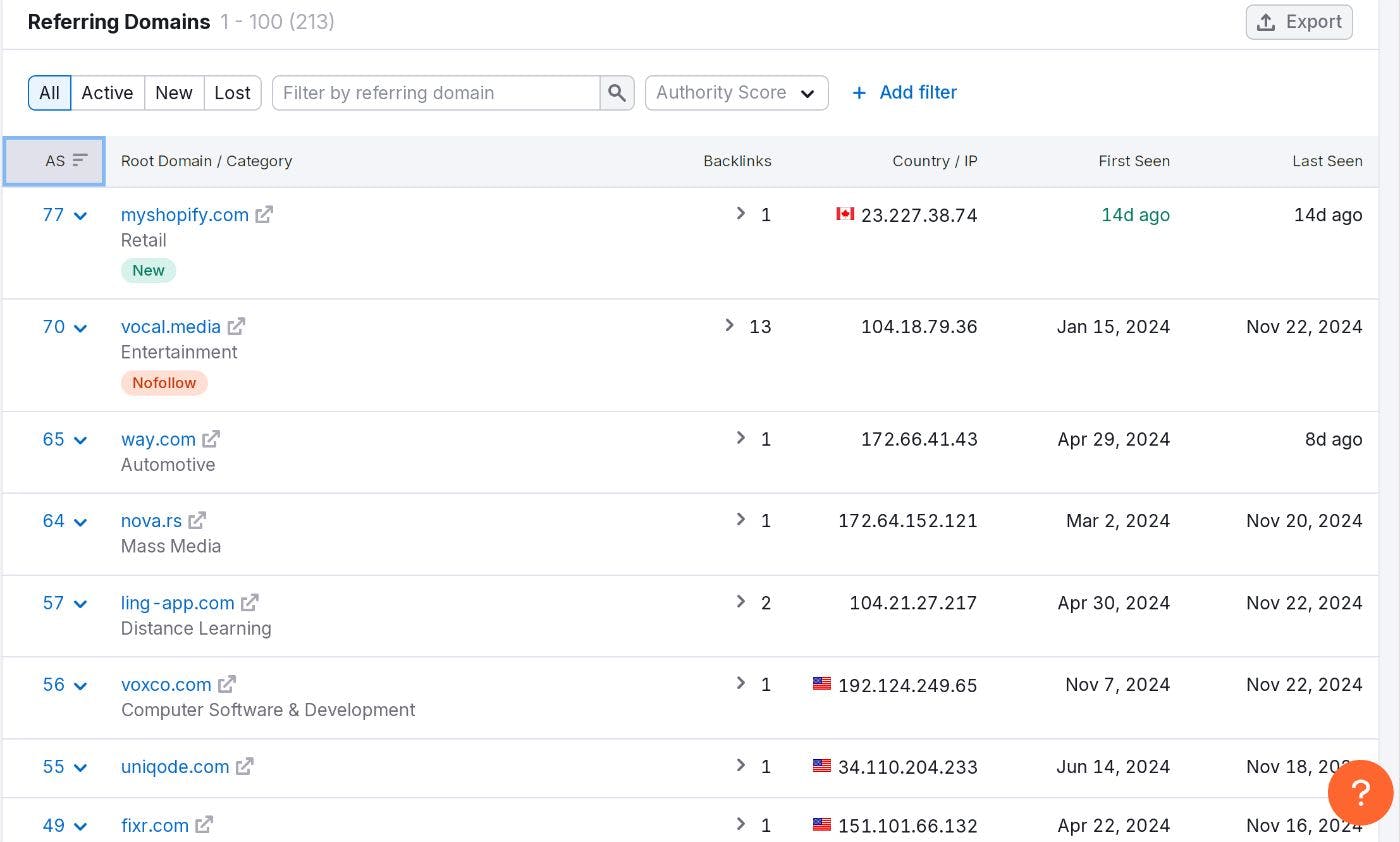The height and width of the screenshot is (842, 1400).
Task: Expand authority score 57 chevron
Action: click(80, 604)
